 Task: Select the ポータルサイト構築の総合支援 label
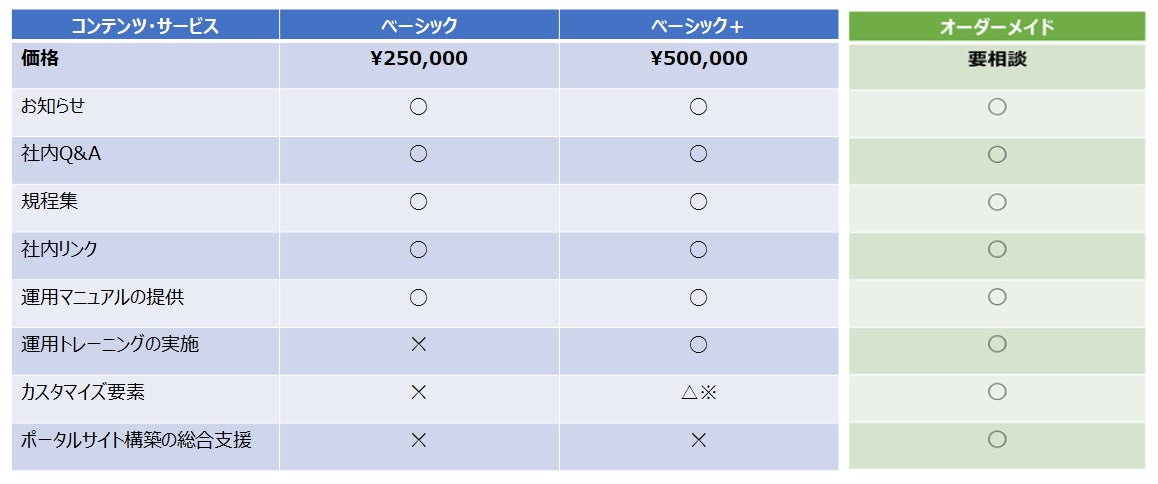pyautogui.click(x=137, y=440)
